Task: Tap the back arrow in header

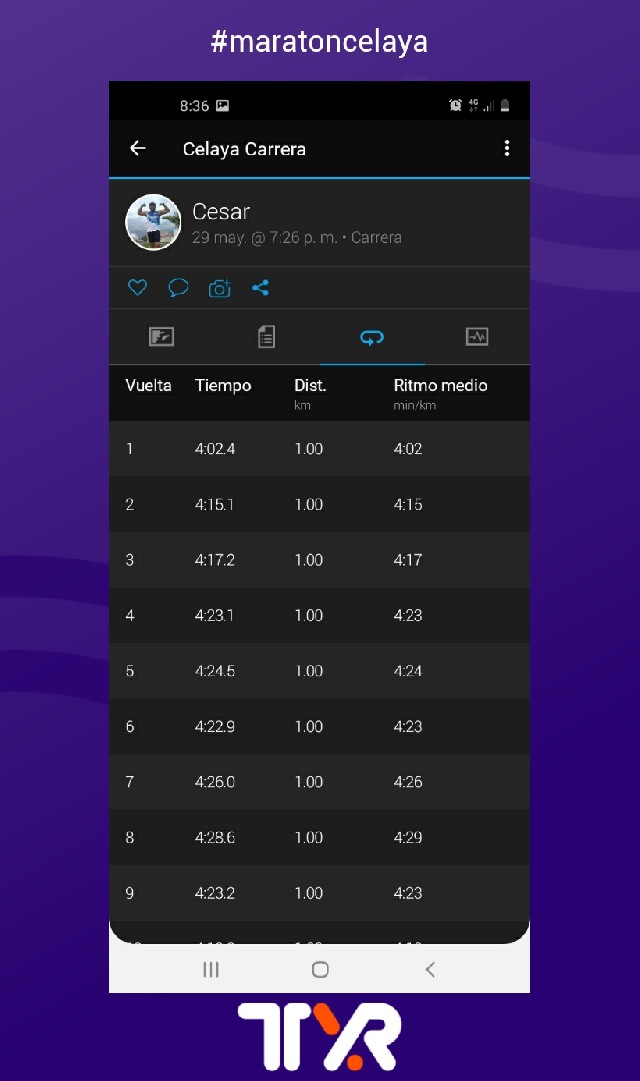Action: tap(138, 148)
